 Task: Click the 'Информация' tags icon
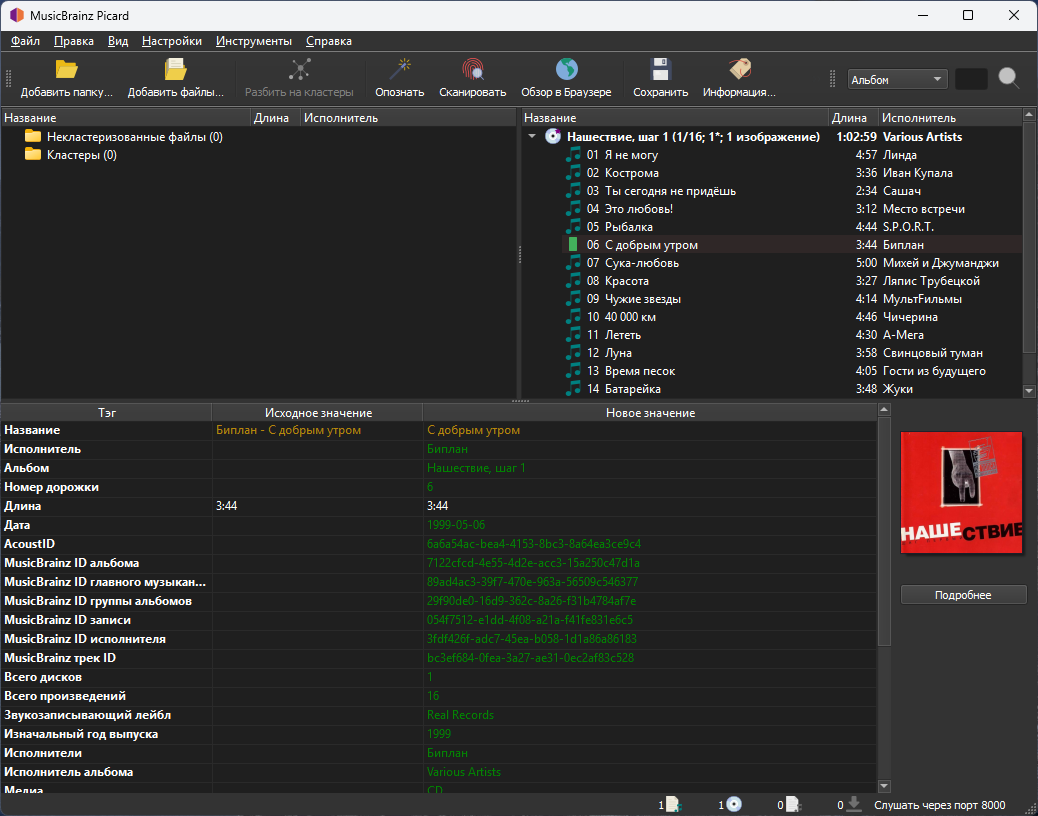(x=739, y=70)
